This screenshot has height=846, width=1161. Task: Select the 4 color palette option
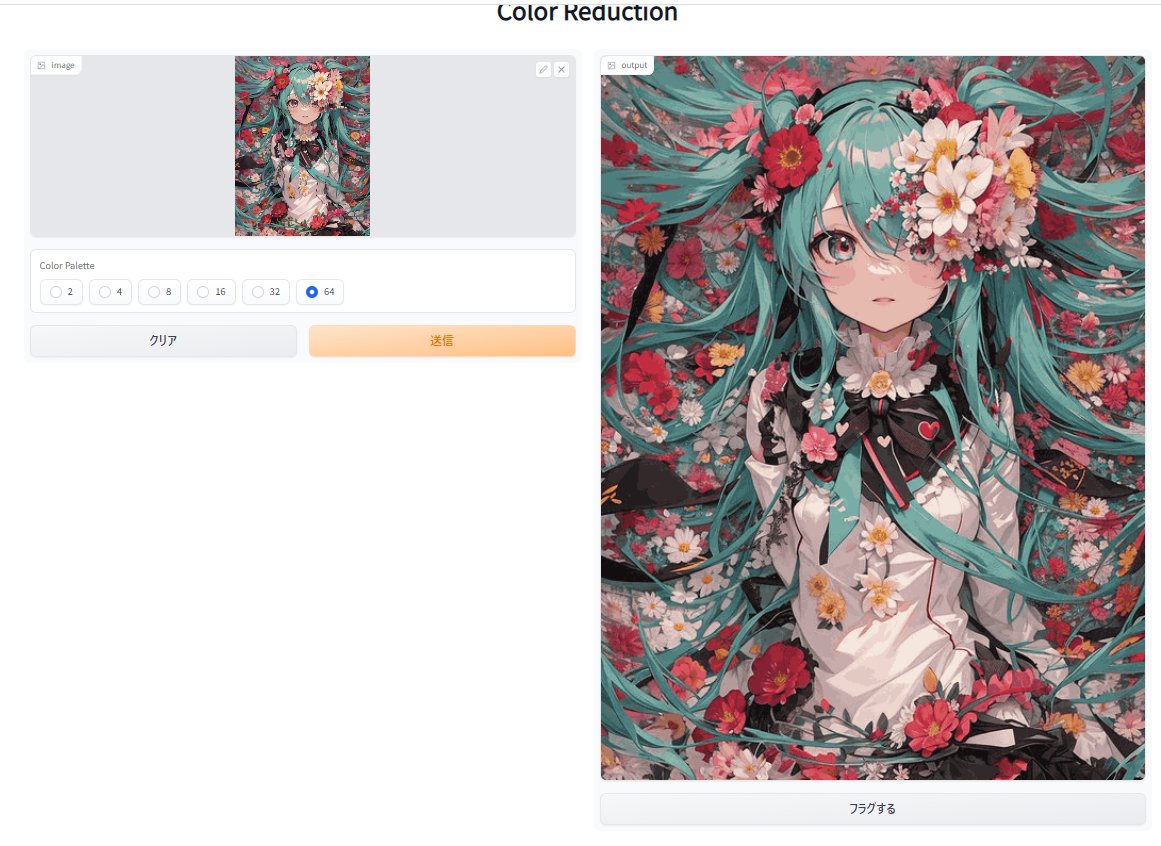(x=110, y=292)
